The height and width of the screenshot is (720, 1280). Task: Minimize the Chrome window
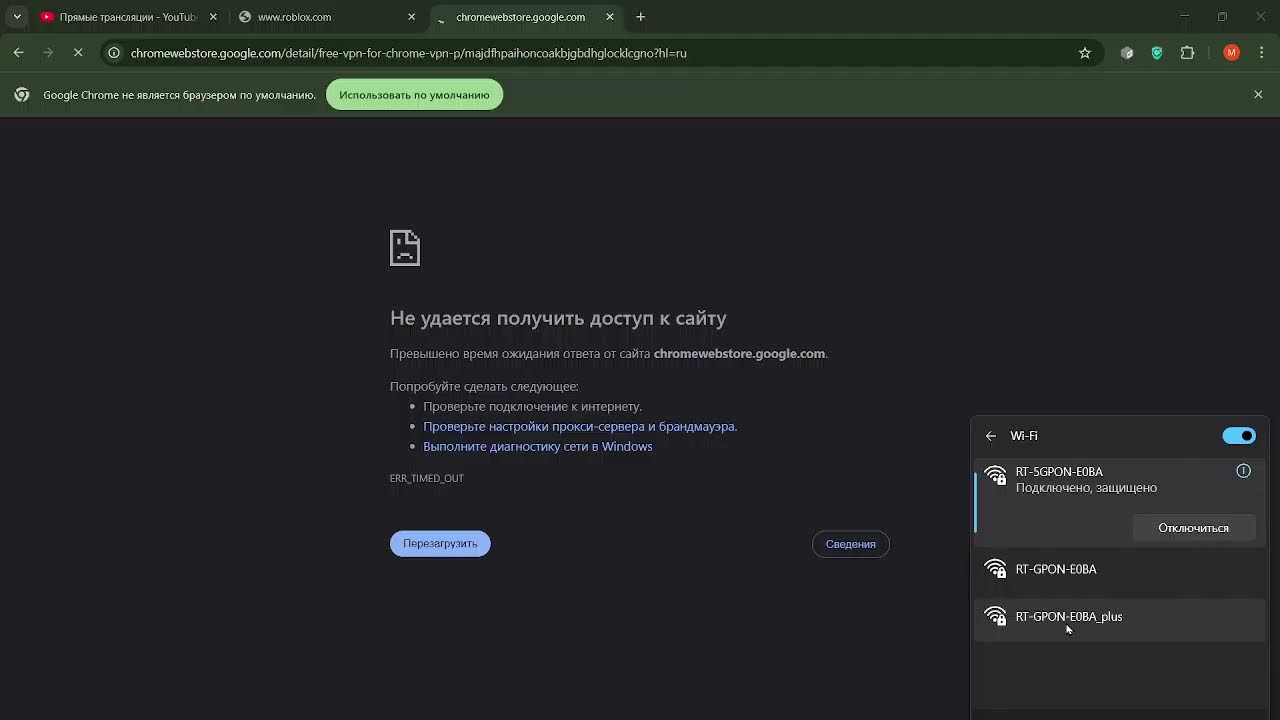point(1185,17)
